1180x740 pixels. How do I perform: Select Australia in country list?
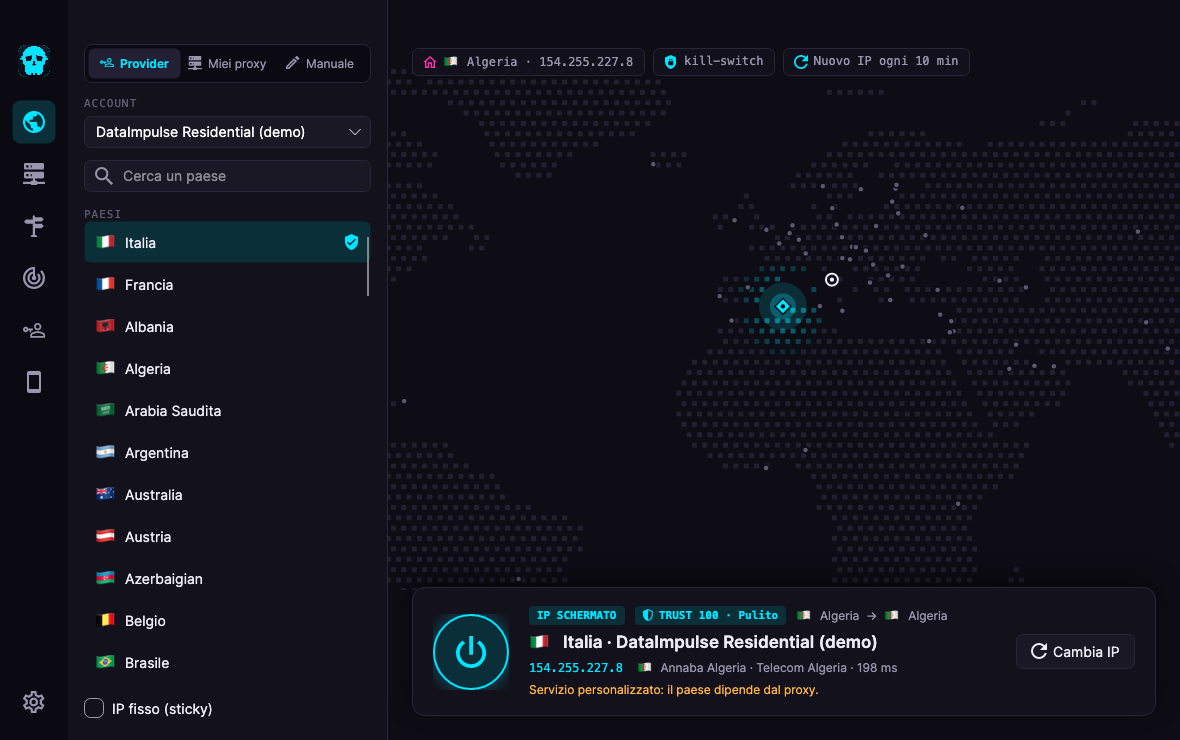pyautogui.click(x=227, y=495)
